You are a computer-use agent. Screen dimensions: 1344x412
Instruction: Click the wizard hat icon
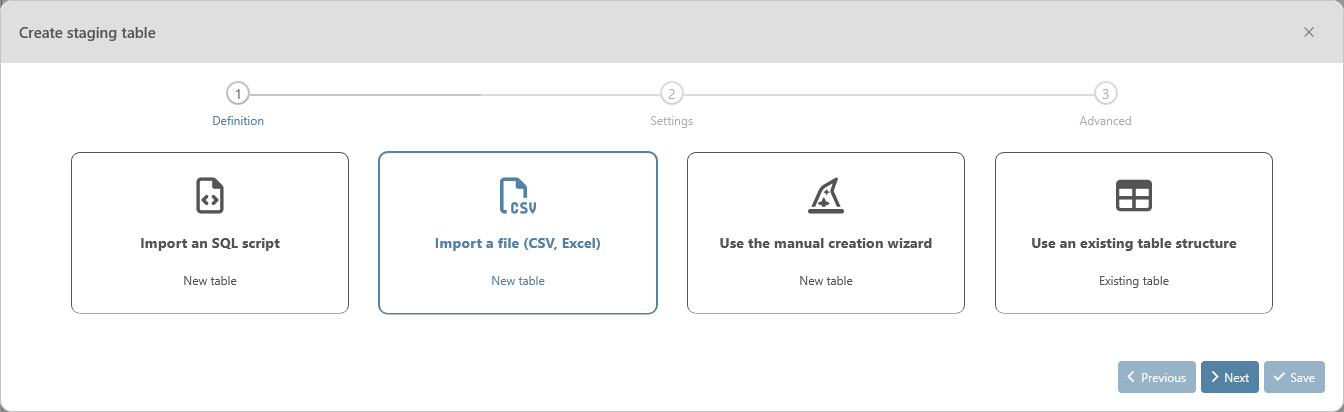tap(826, 196)
